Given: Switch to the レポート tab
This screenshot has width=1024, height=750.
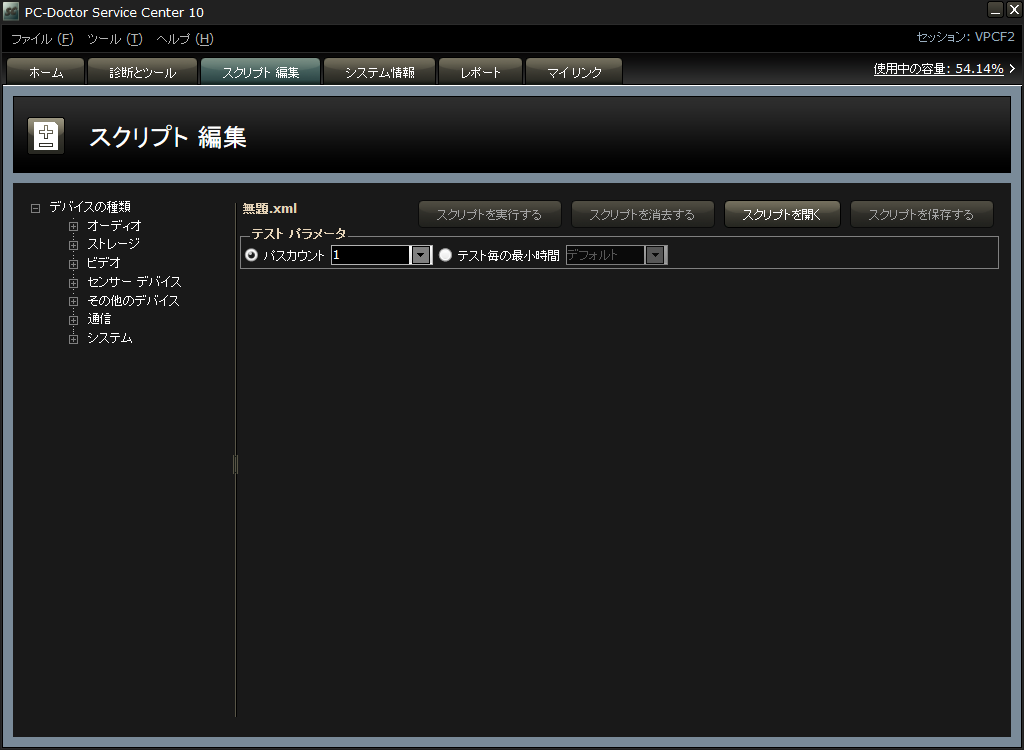Looking at the screenshot, I should click(x=481, y=72).
